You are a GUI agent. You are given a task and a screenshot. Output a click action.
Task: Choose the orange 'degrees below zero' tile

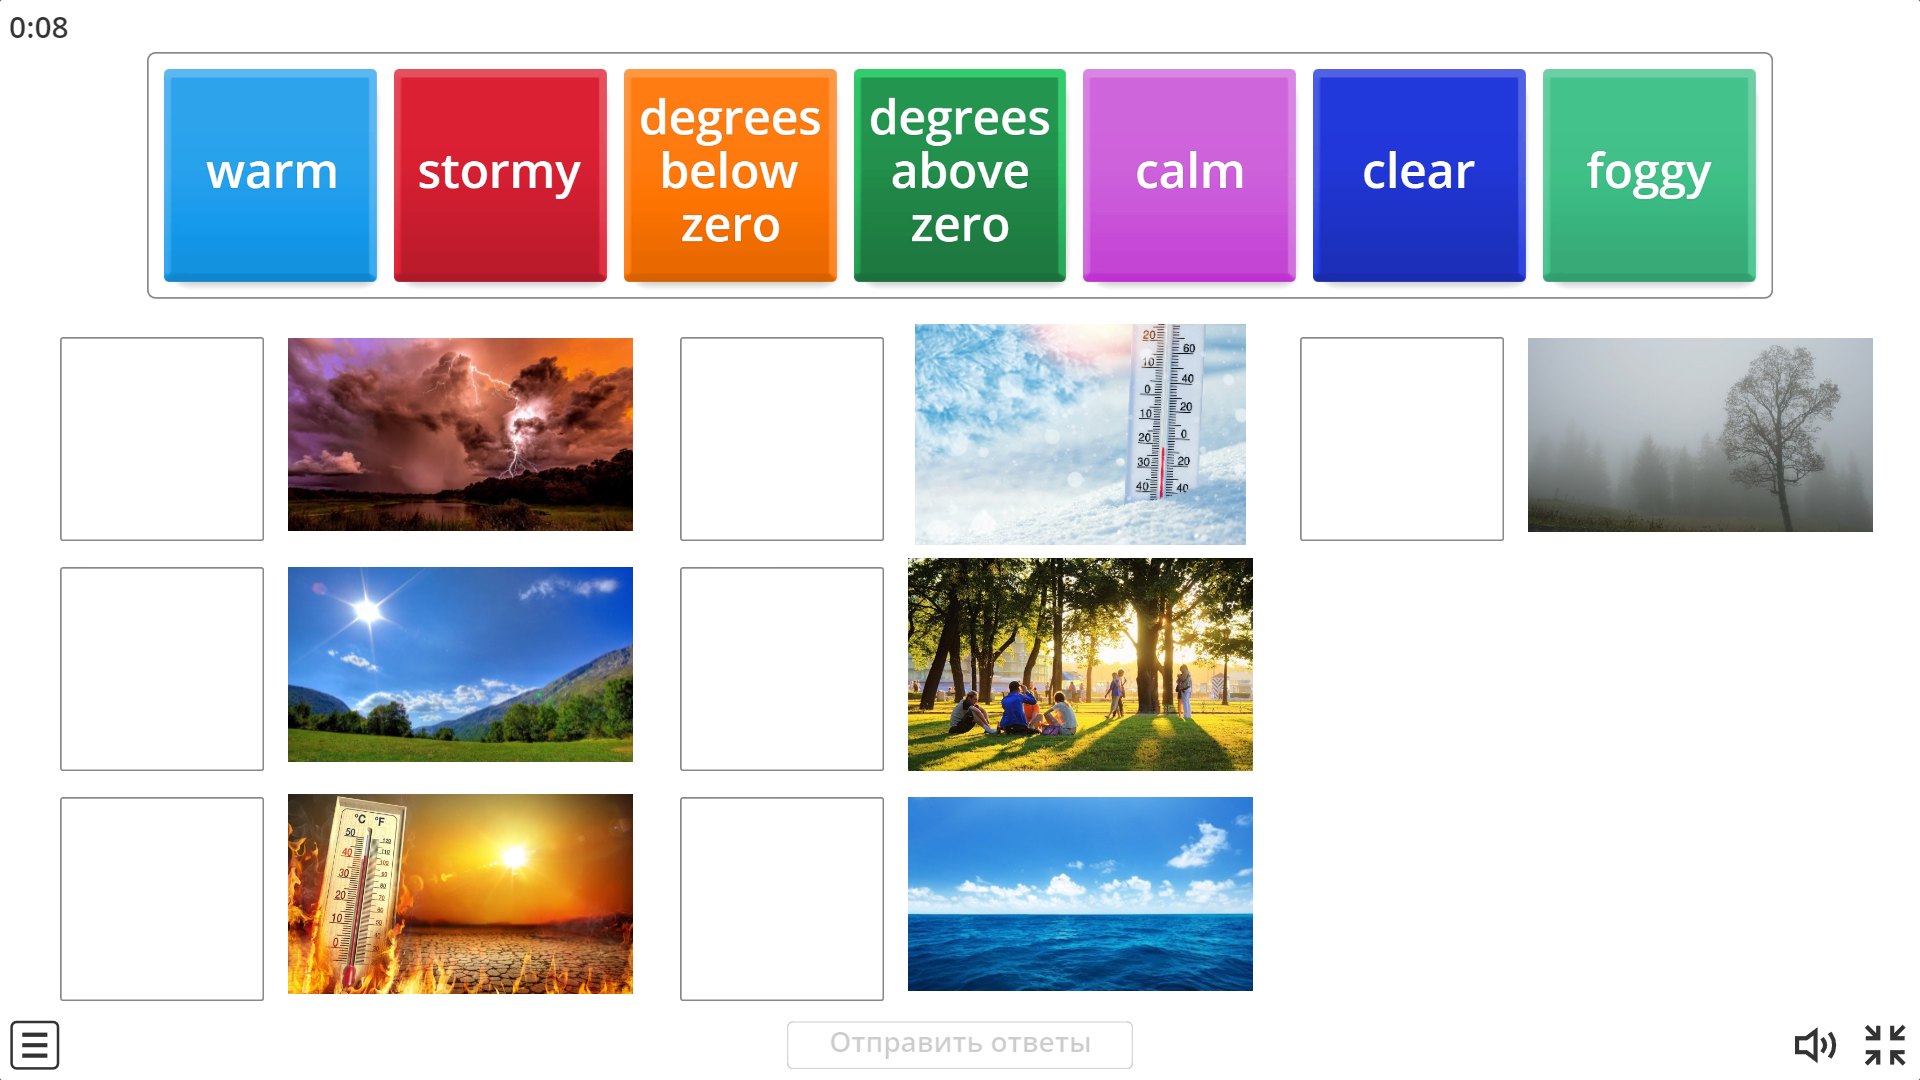pos(730,175)
